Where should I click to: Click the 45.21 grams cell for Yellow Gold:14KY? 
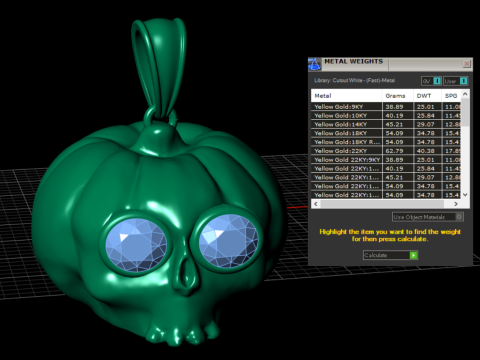(x=398, y=124)
